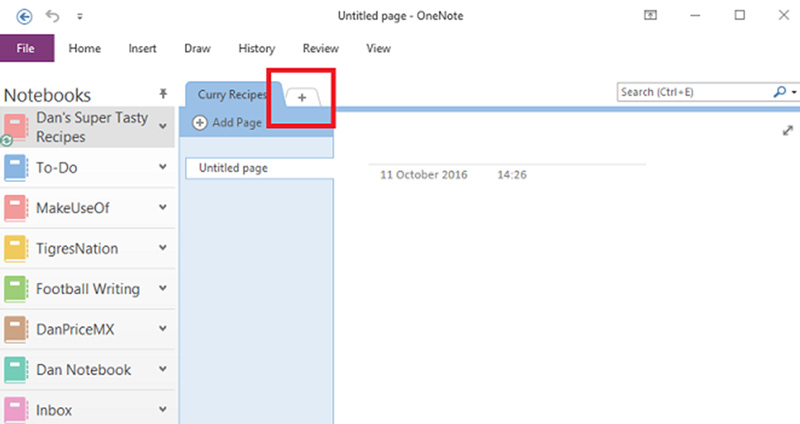Collapse Dan's Super Tasty Recipes notebook

coord(163,126)
